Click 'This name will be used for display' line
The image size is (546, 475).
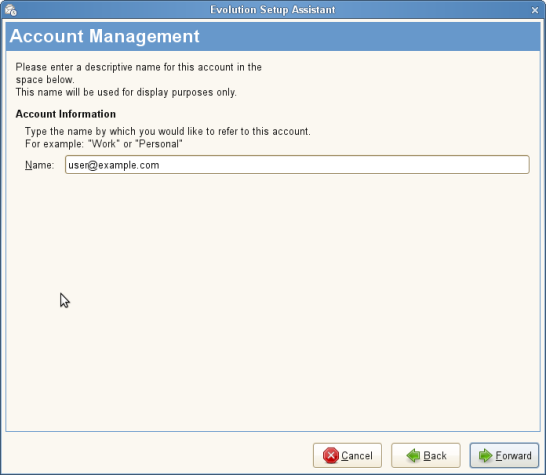[126, 92]
